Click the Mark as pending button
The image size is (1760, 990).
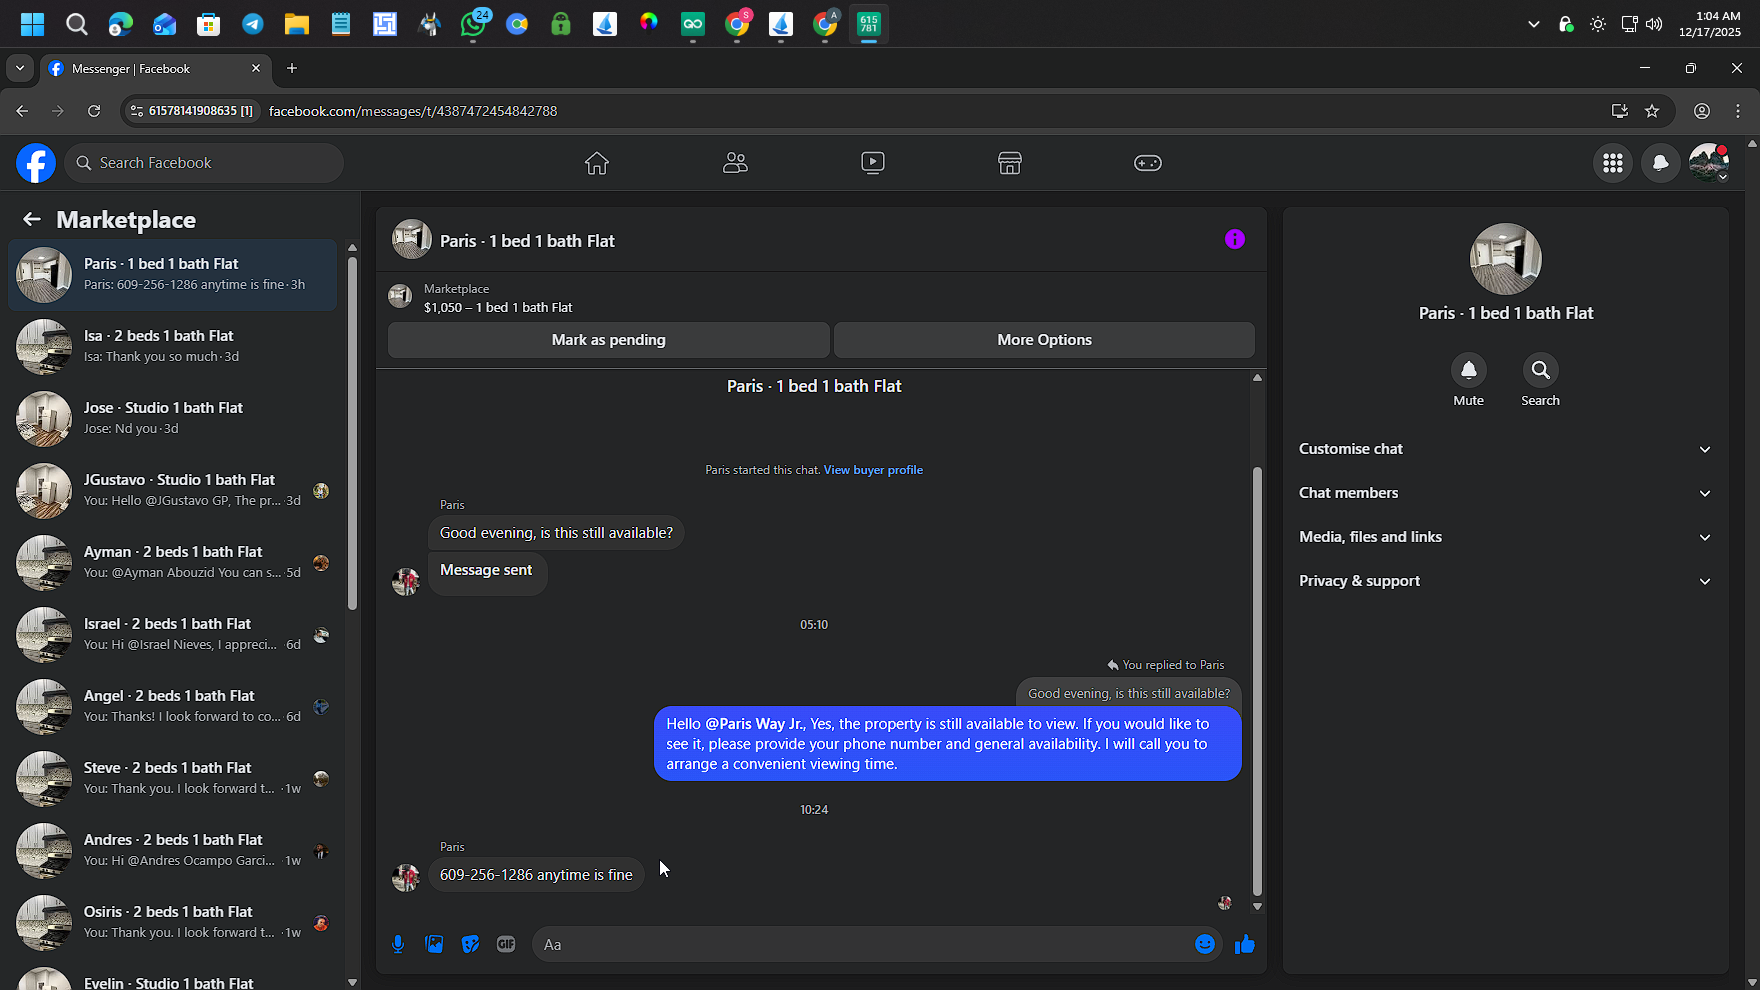609,340
